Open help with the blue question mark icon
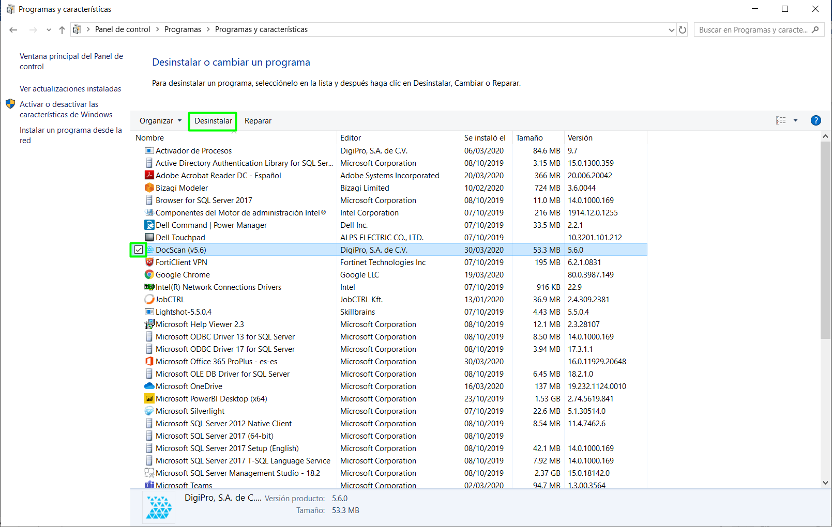Image resolution: width=832 pixels, height=528 pixels. 816,120
